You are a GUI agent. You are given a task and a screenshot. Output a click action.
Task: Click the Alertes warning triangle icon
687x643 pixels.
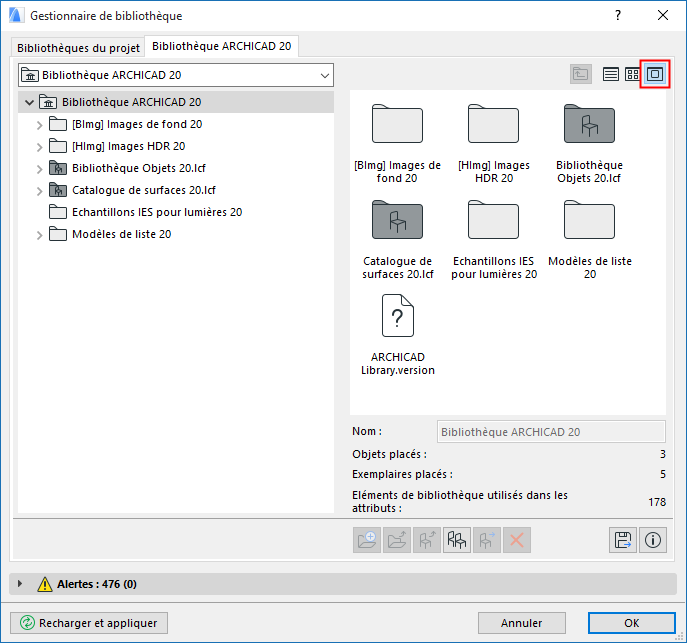click(45, 584)
